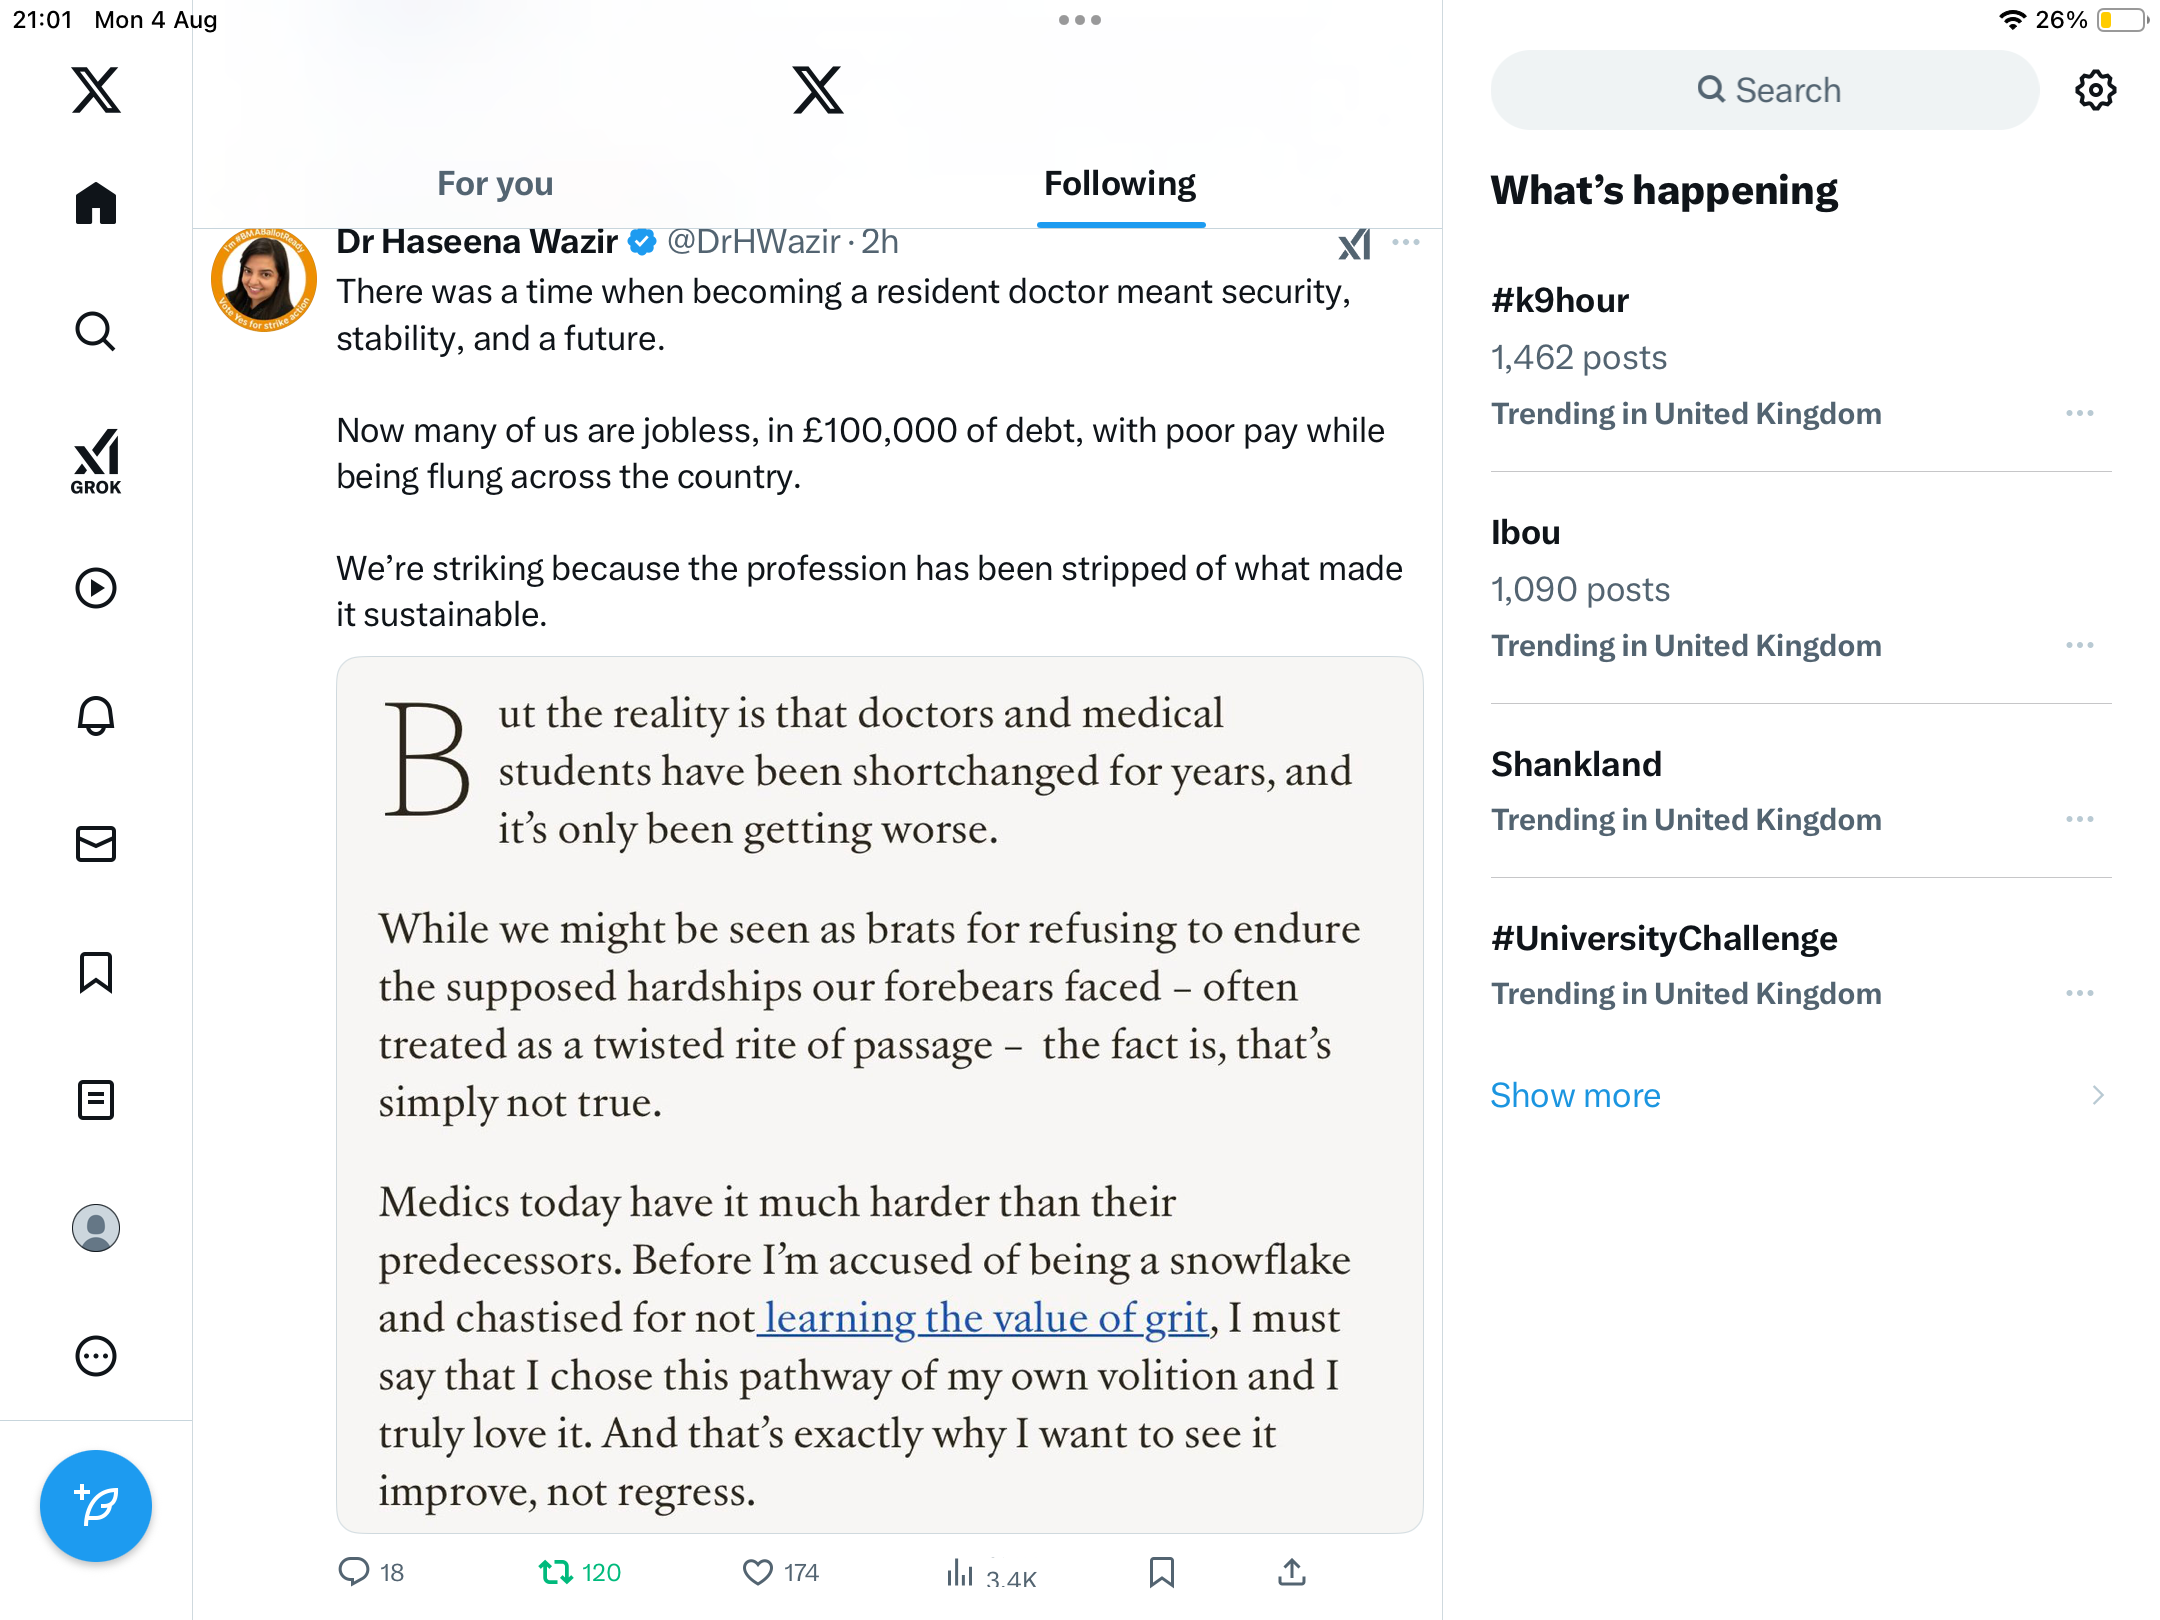Select the Following tab

(1120, 183)
